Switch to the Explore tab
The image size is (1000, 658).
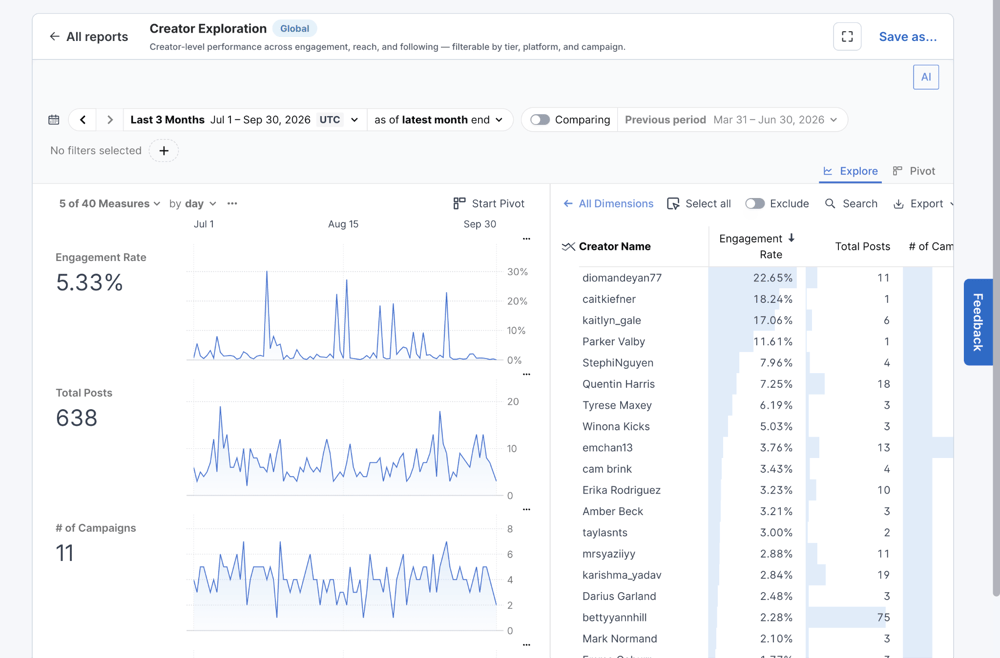[x=850, y=171]
